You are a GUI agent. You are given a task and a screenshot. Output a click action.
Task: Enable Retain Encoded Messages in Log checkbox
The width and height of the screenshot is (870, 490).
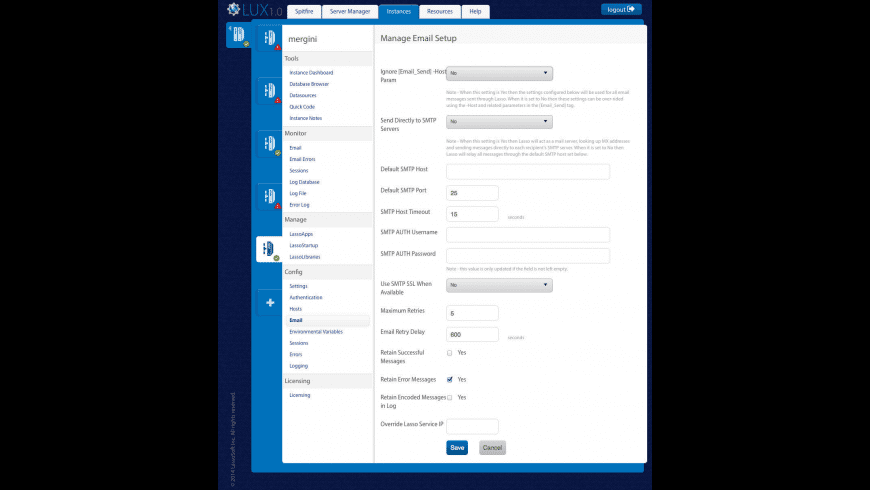(449, 397)
